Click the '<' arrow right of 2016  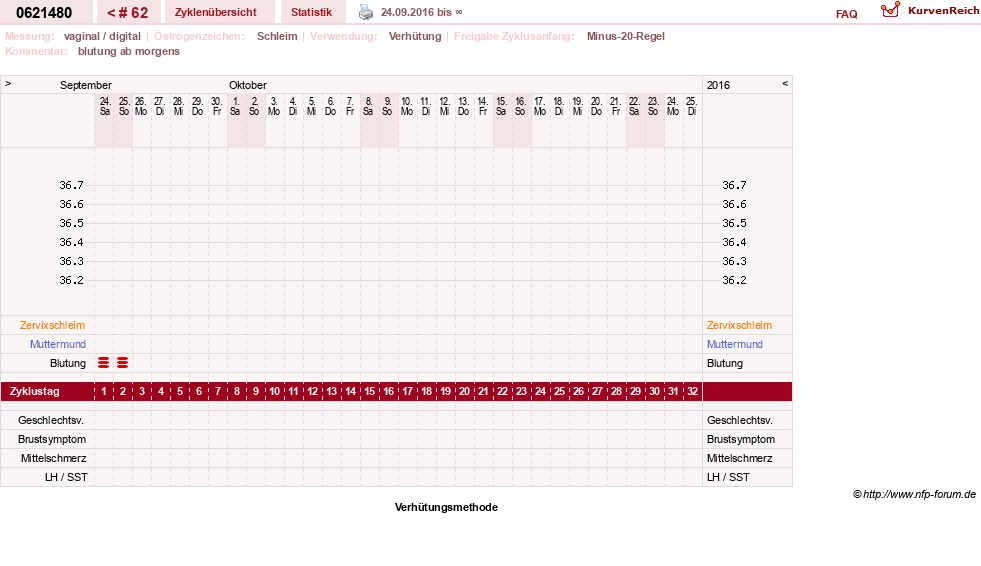coord(785,83)
